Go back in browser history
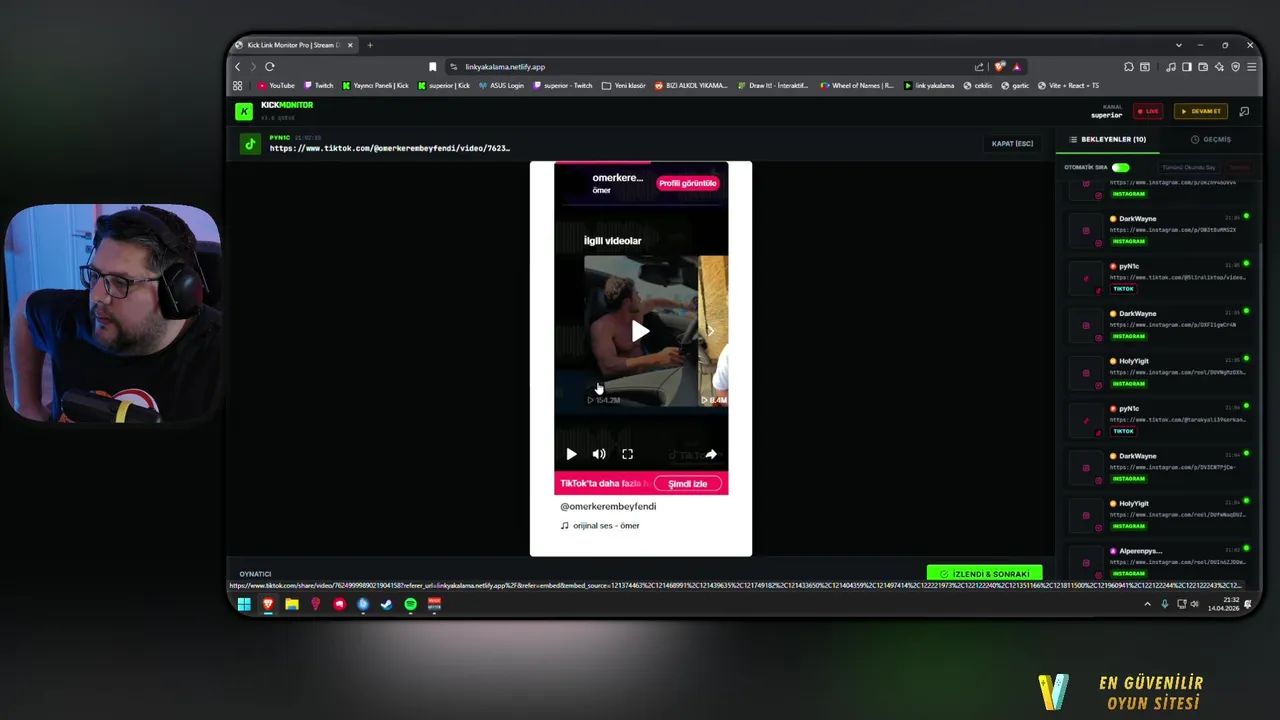 (238, 67)
